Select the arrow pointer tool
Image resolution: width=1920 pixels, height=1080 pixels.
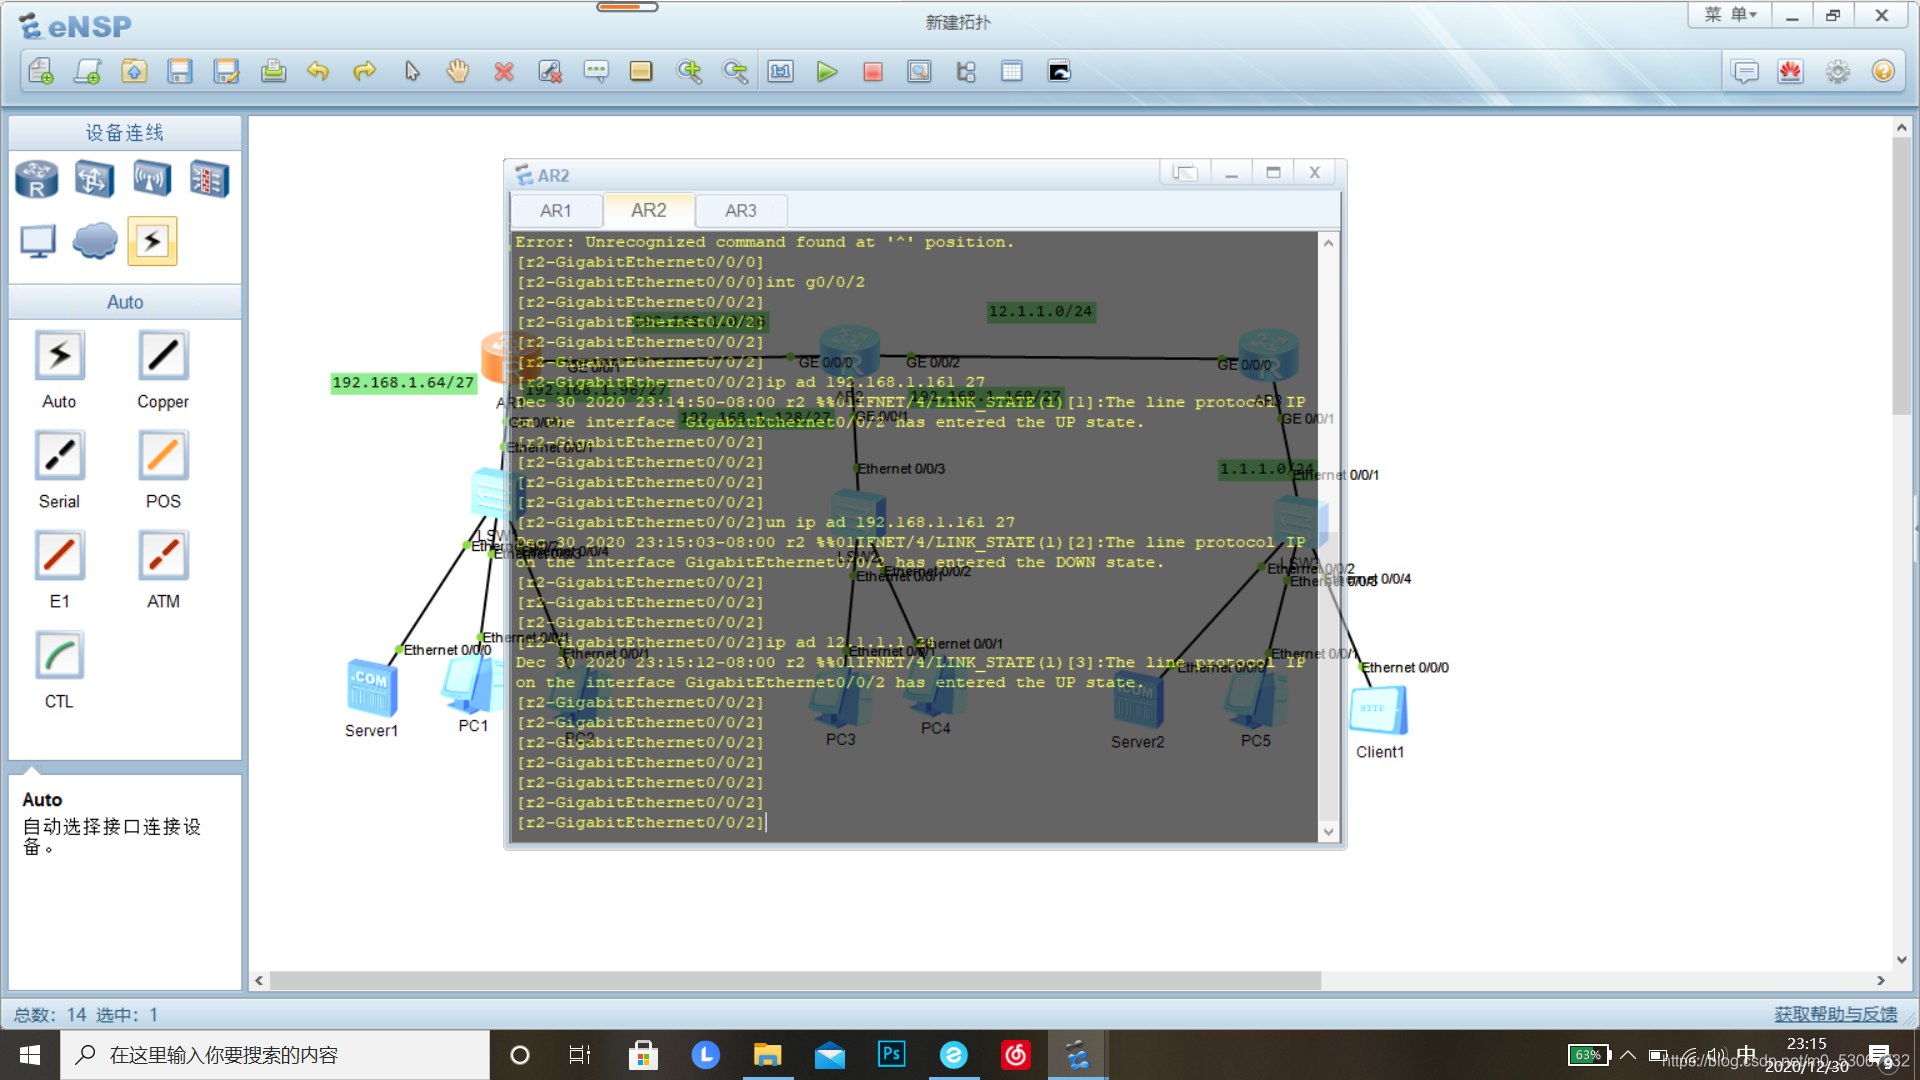click(x=412, y=71)
